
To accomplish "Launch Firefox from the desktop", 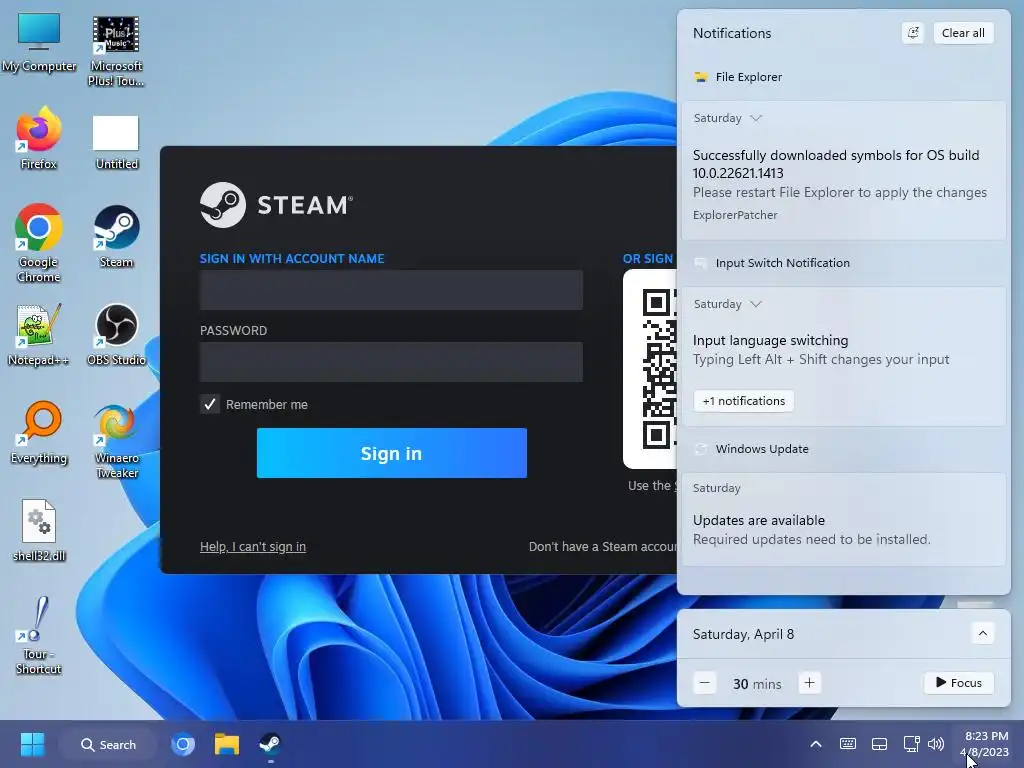I will point(39,139).
